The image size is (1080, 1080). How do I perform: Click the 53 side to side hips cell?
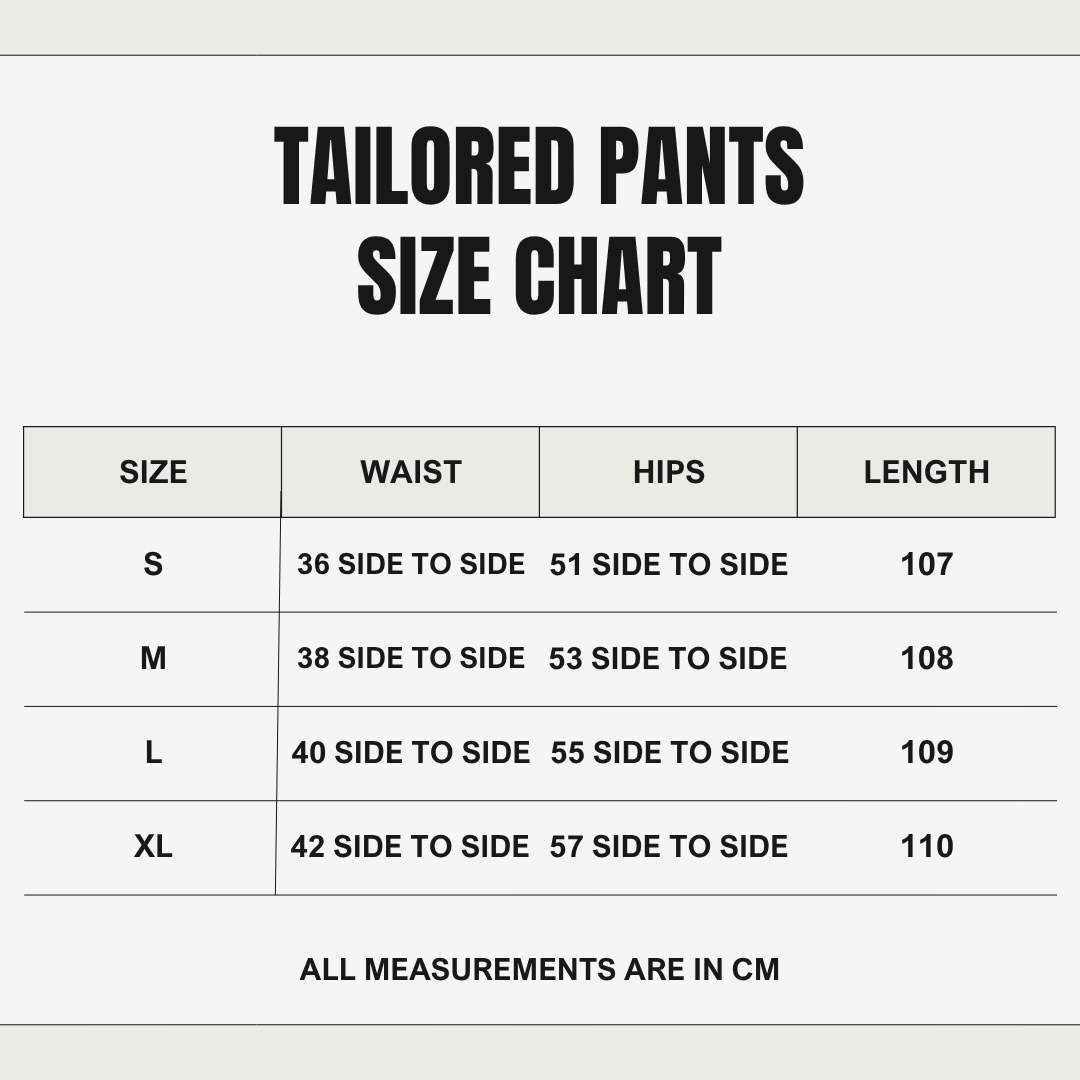tap(668, 658)
